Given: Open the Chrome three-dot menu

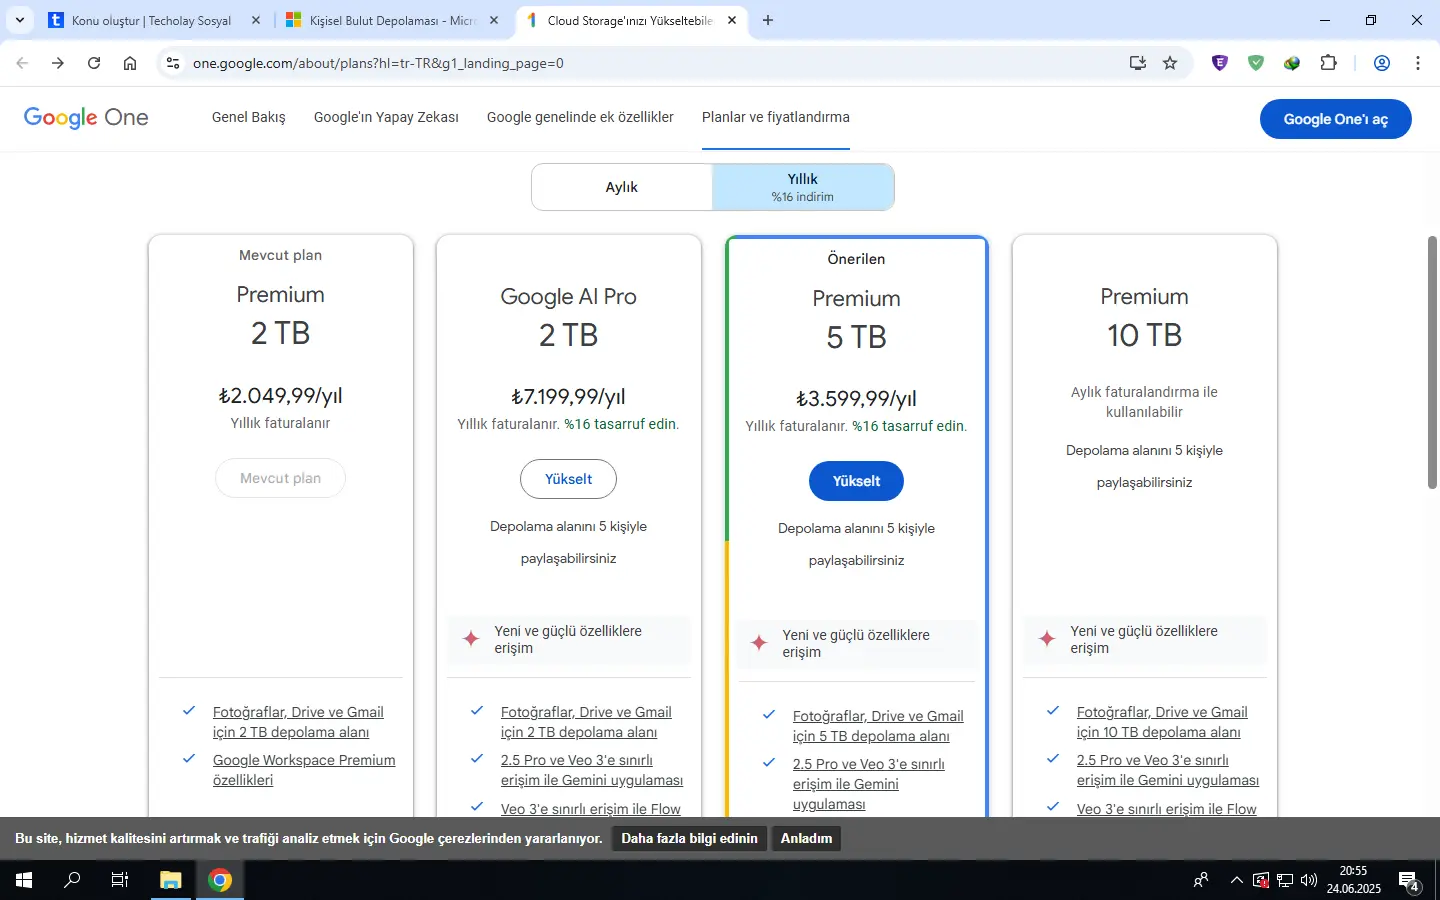Looking at the screenshot, I should [x=1418, y=63].
